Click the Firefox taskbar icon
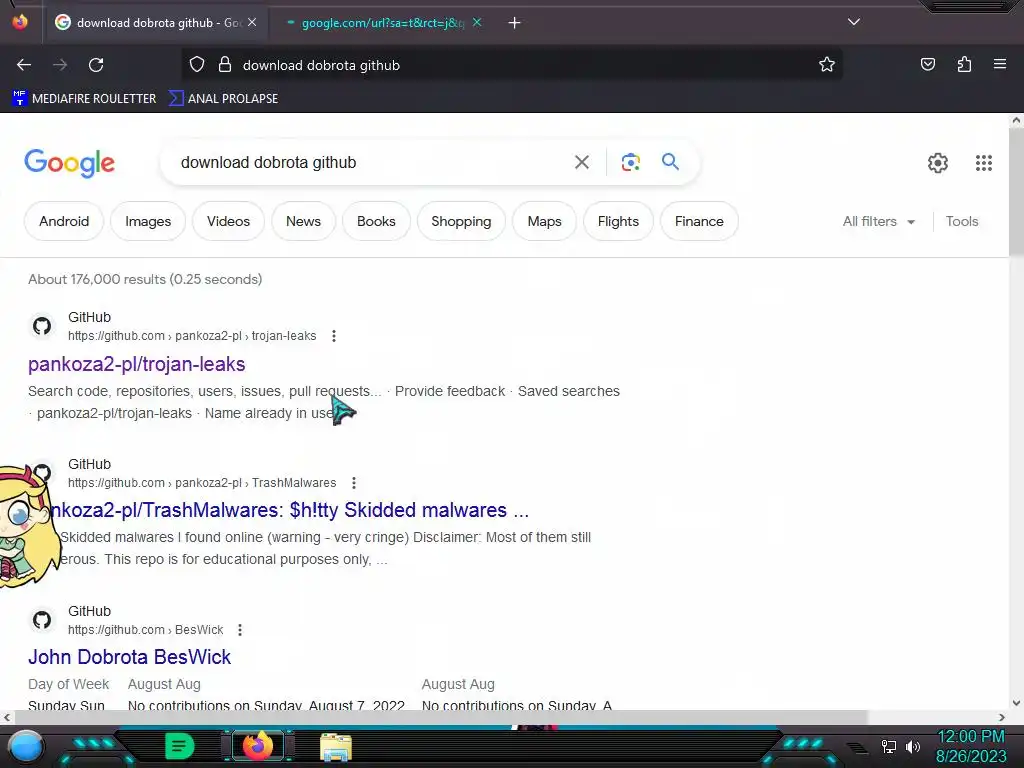Viewport: 1024px width, 768px height. tap(257, 746)
